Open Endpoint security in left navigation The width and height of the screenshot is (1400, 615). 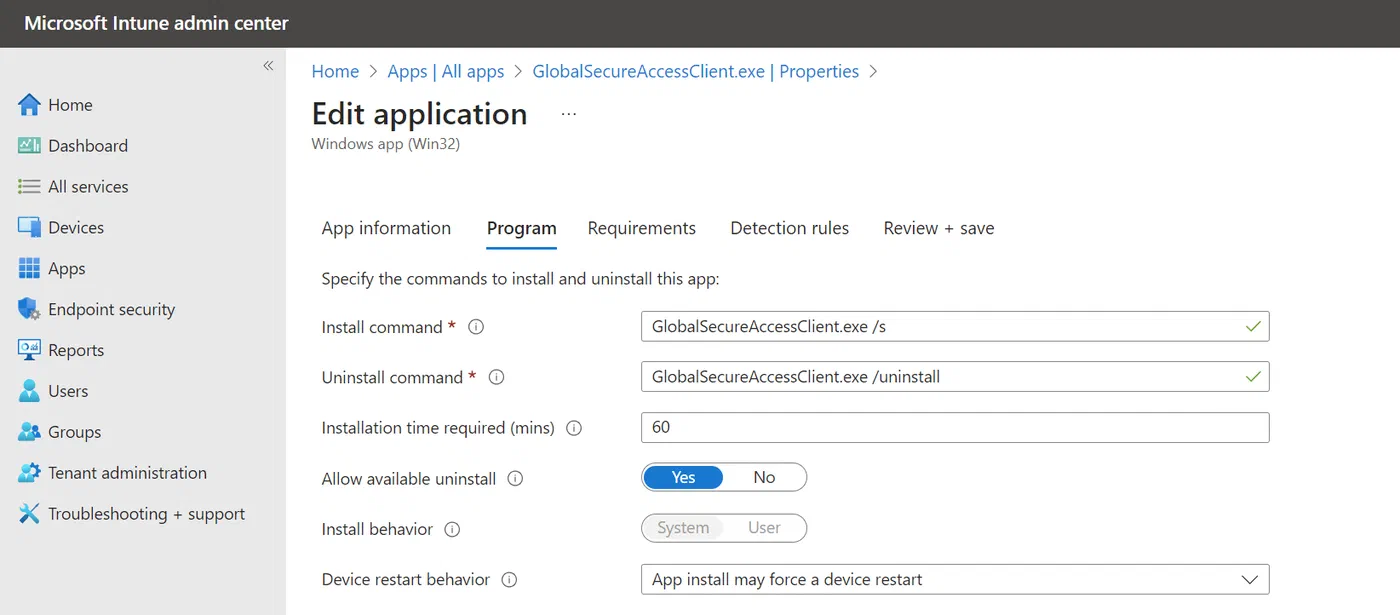pyautogui.click(x=111, y=310)
